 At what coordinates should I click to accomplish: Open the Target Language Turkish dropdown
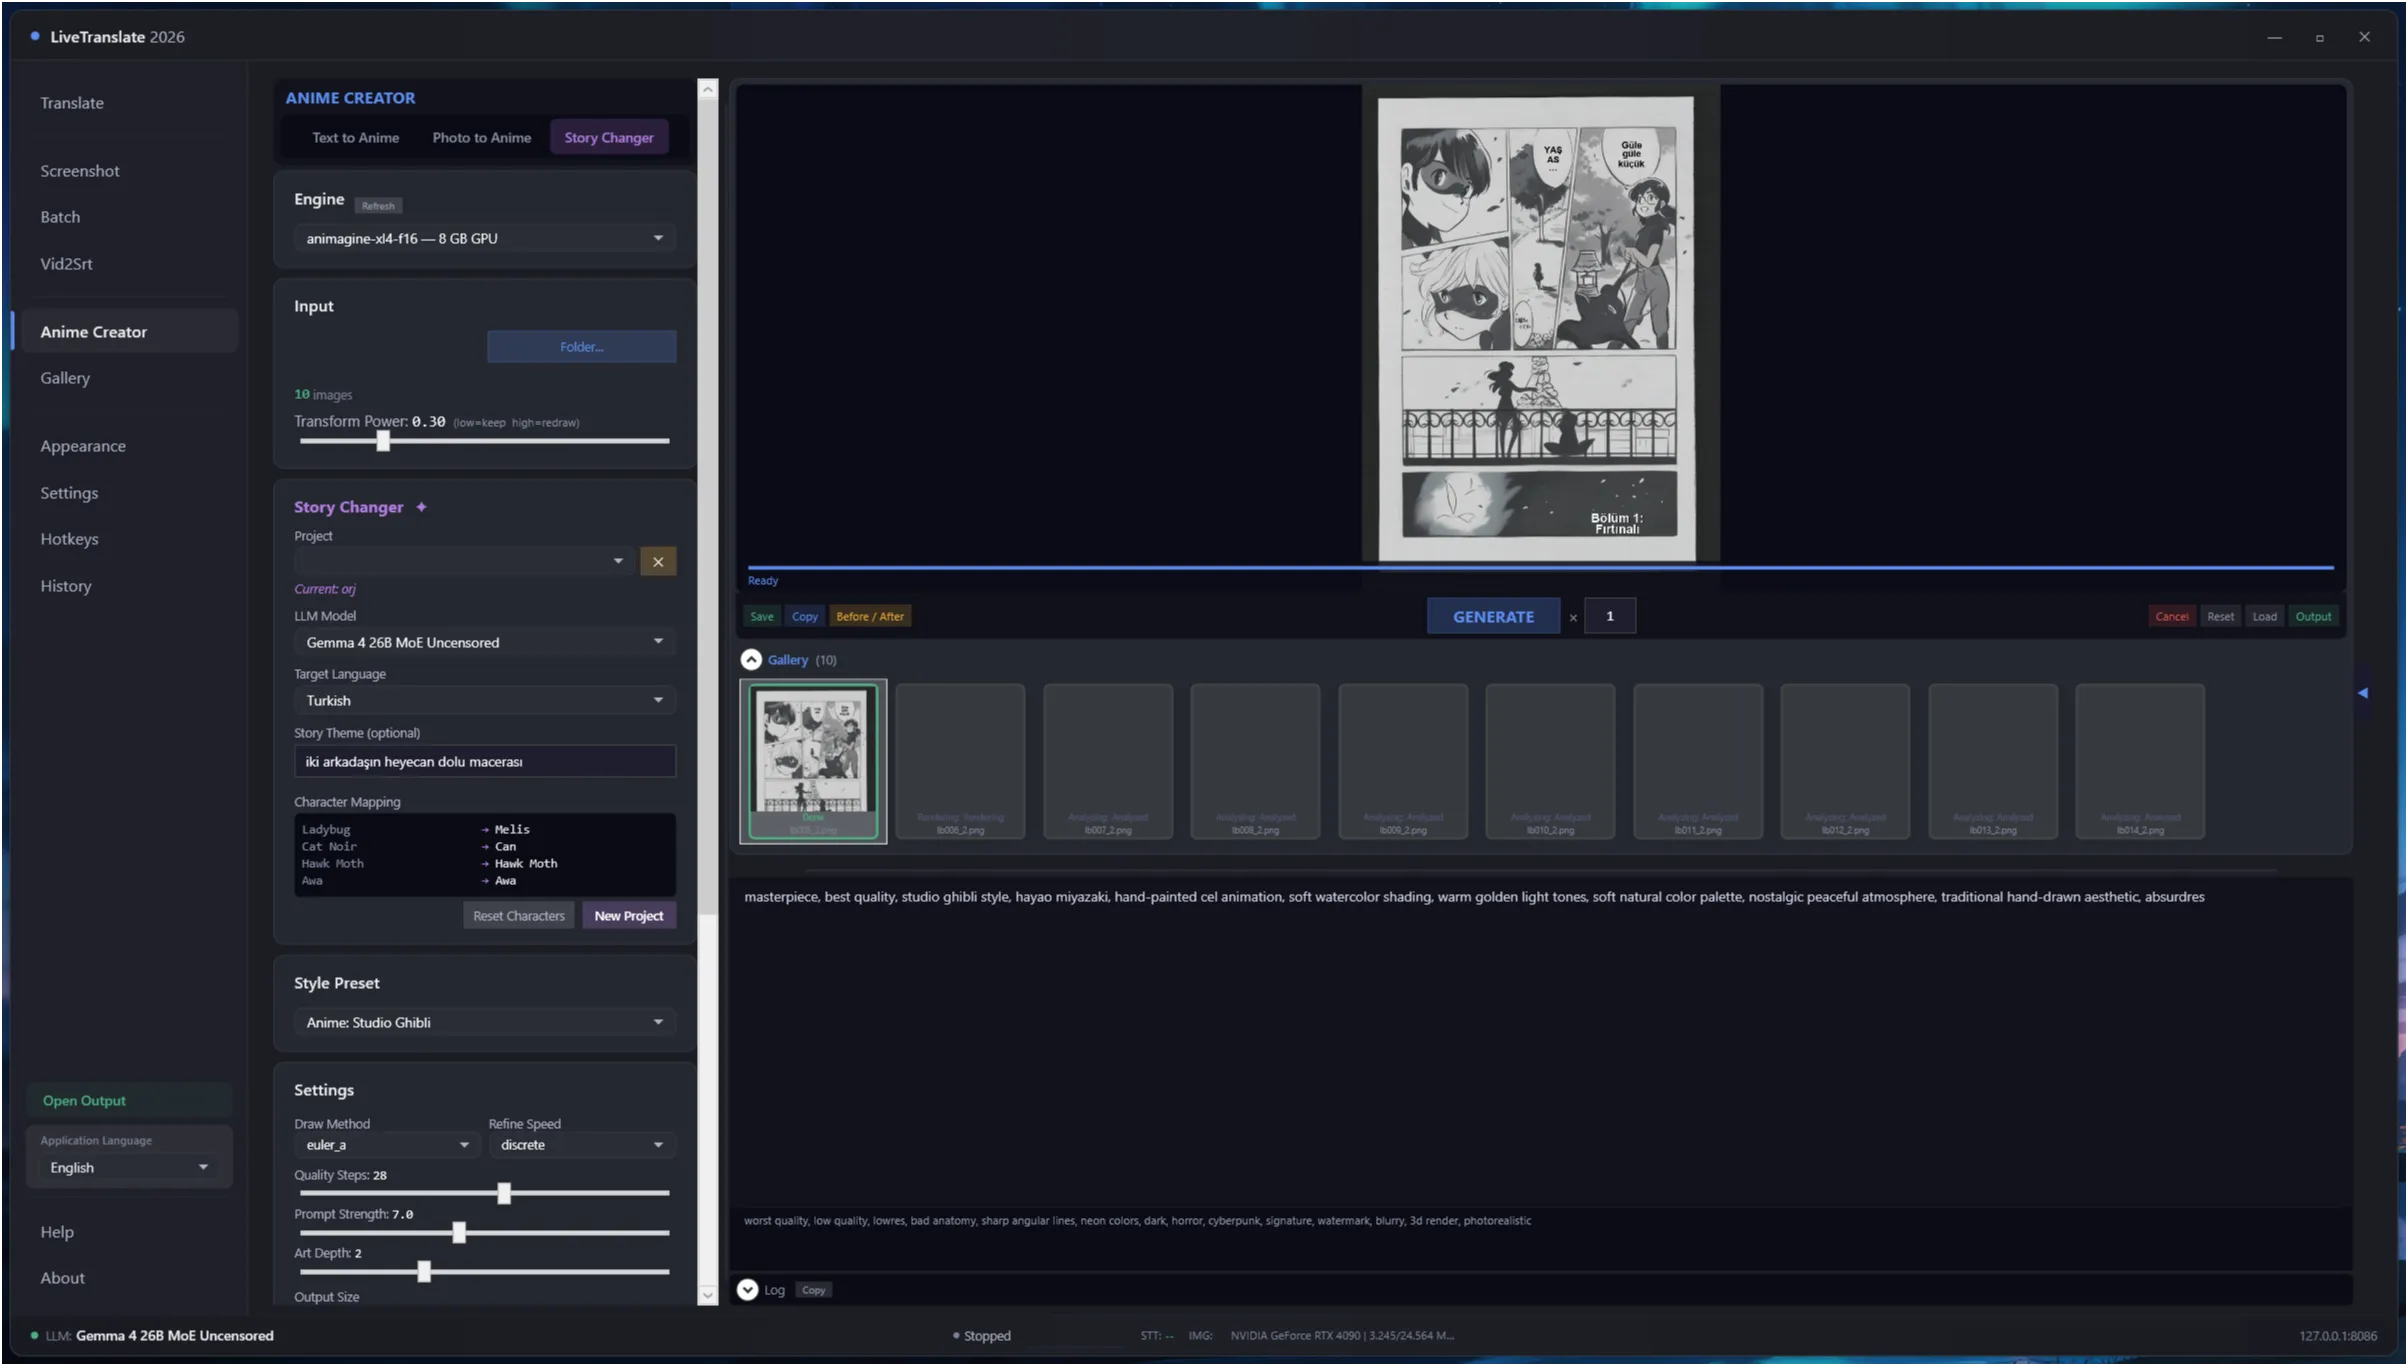click(484, 700)
